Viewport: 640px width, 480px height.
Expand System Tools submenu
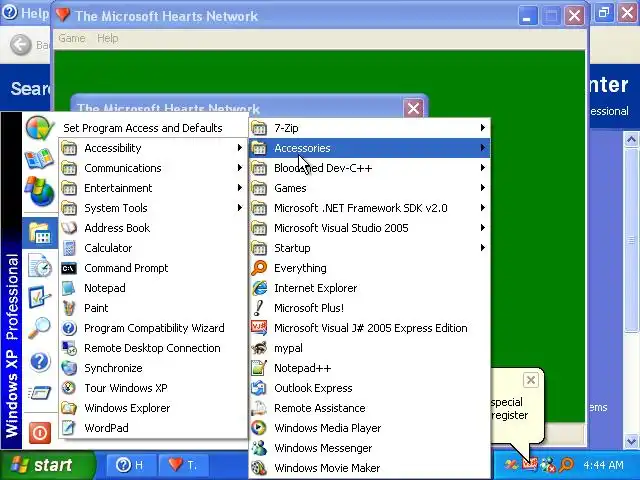pyautogui.click(x=153, y=208)
